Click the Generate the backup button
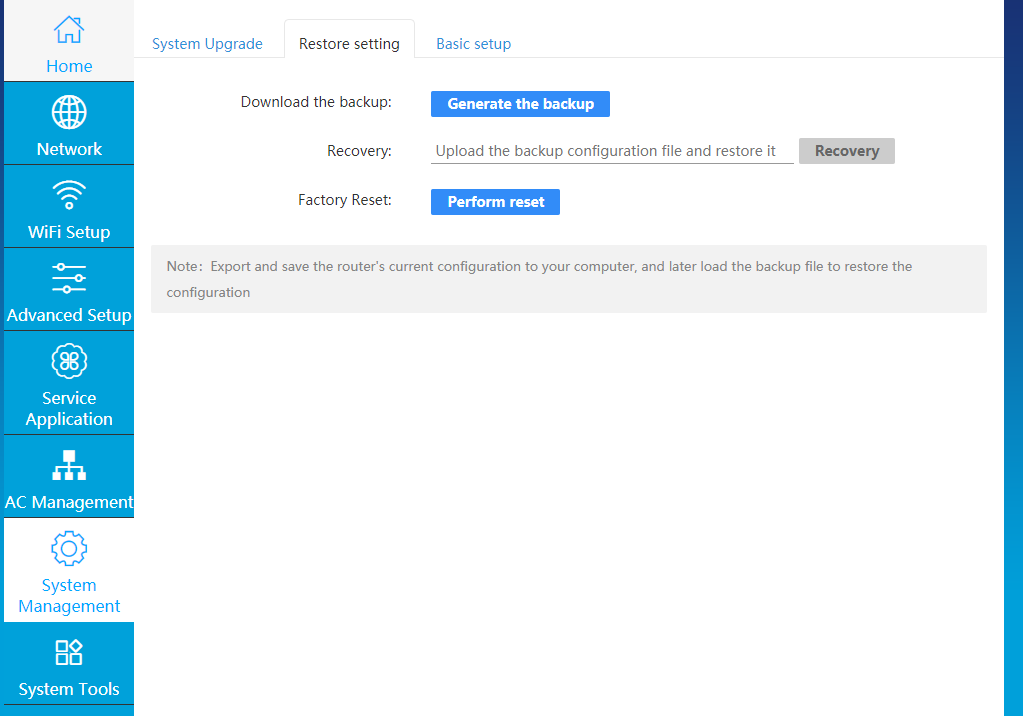The height and width of the screenshot is (716, 1023). [x=520, y=104]
